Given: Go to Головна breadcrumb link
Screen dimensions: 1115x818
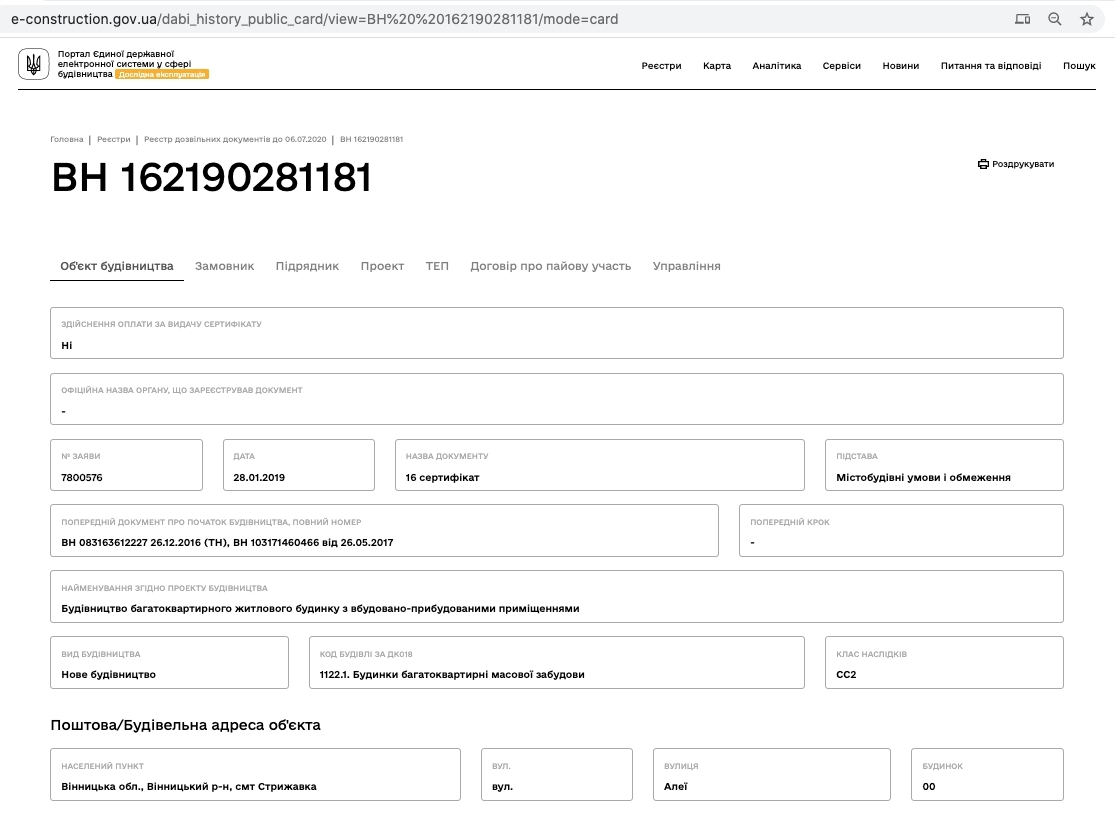Looking at the screenshot, I should pyautogui.click(x=67, y=139).
